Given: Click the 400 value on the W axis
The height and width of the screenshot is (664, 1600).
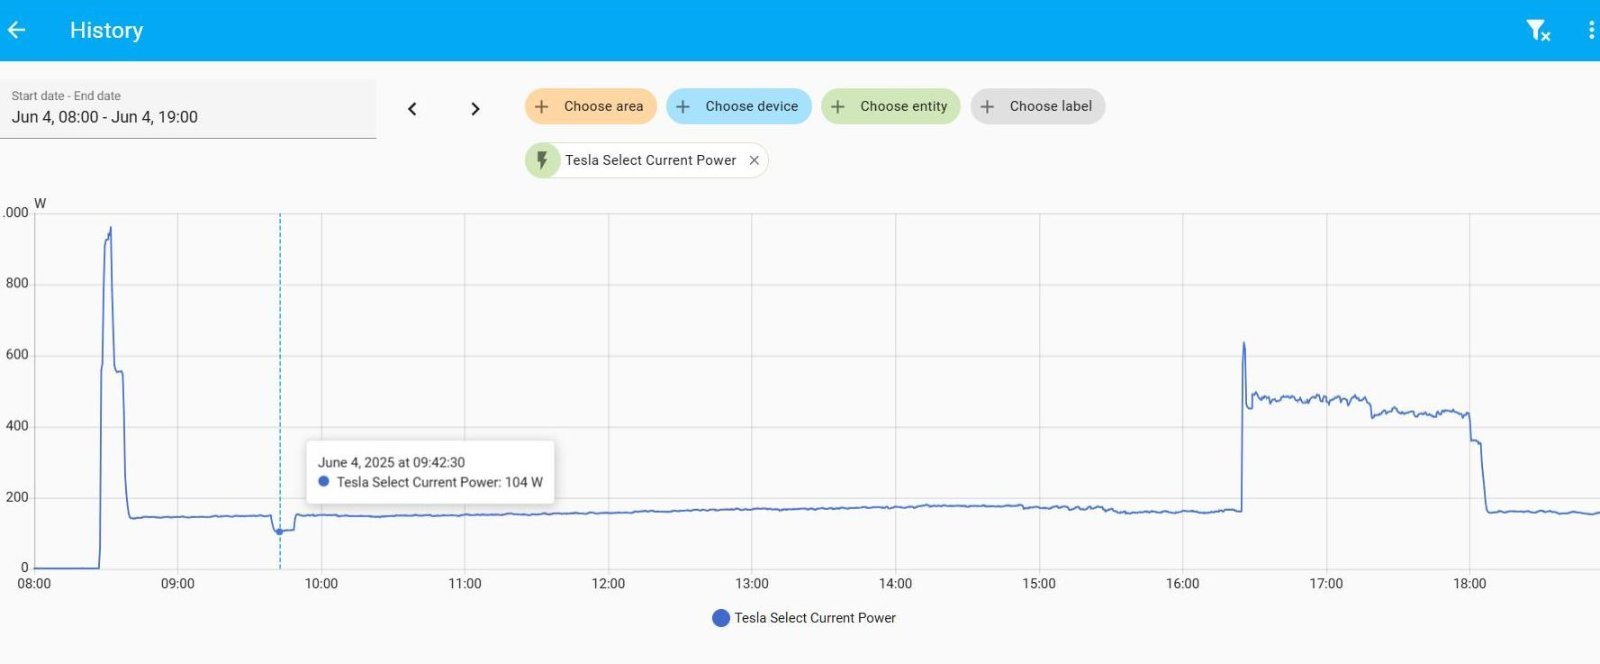Looking at the screenshot, I should (17, 426).
